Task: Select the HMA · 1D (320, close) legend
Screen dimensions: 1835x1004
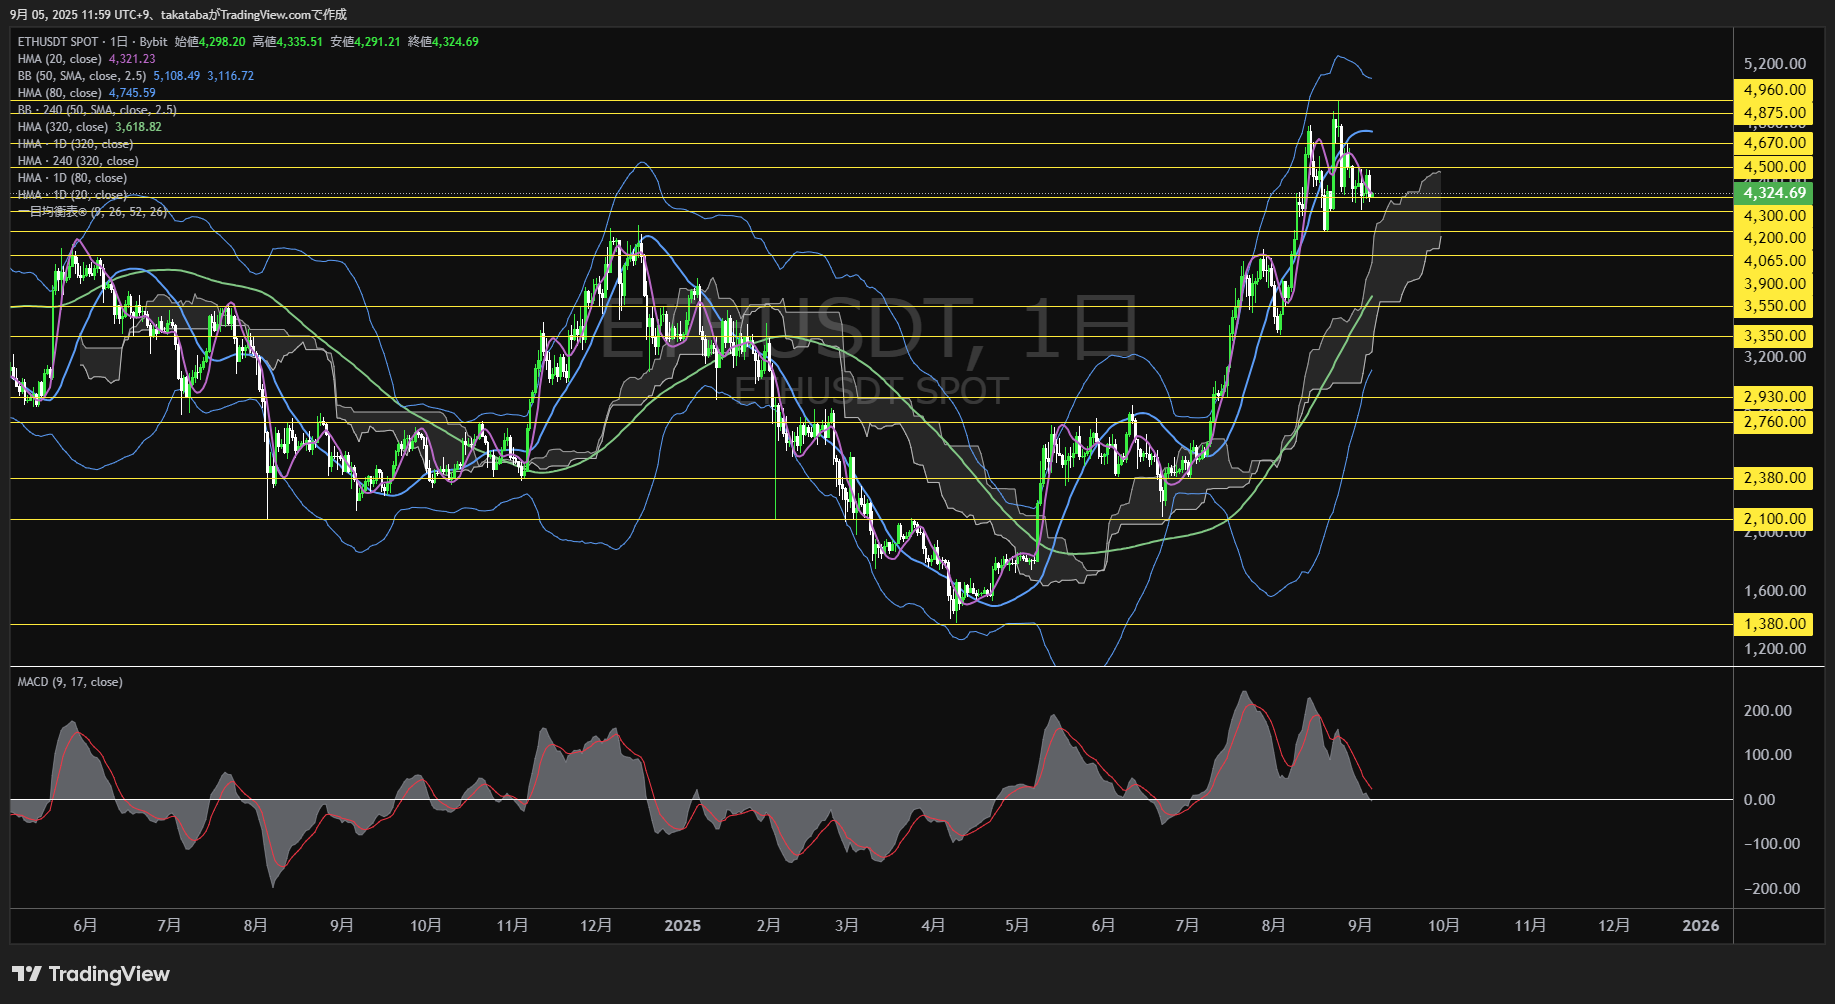Action: [75, 144]
